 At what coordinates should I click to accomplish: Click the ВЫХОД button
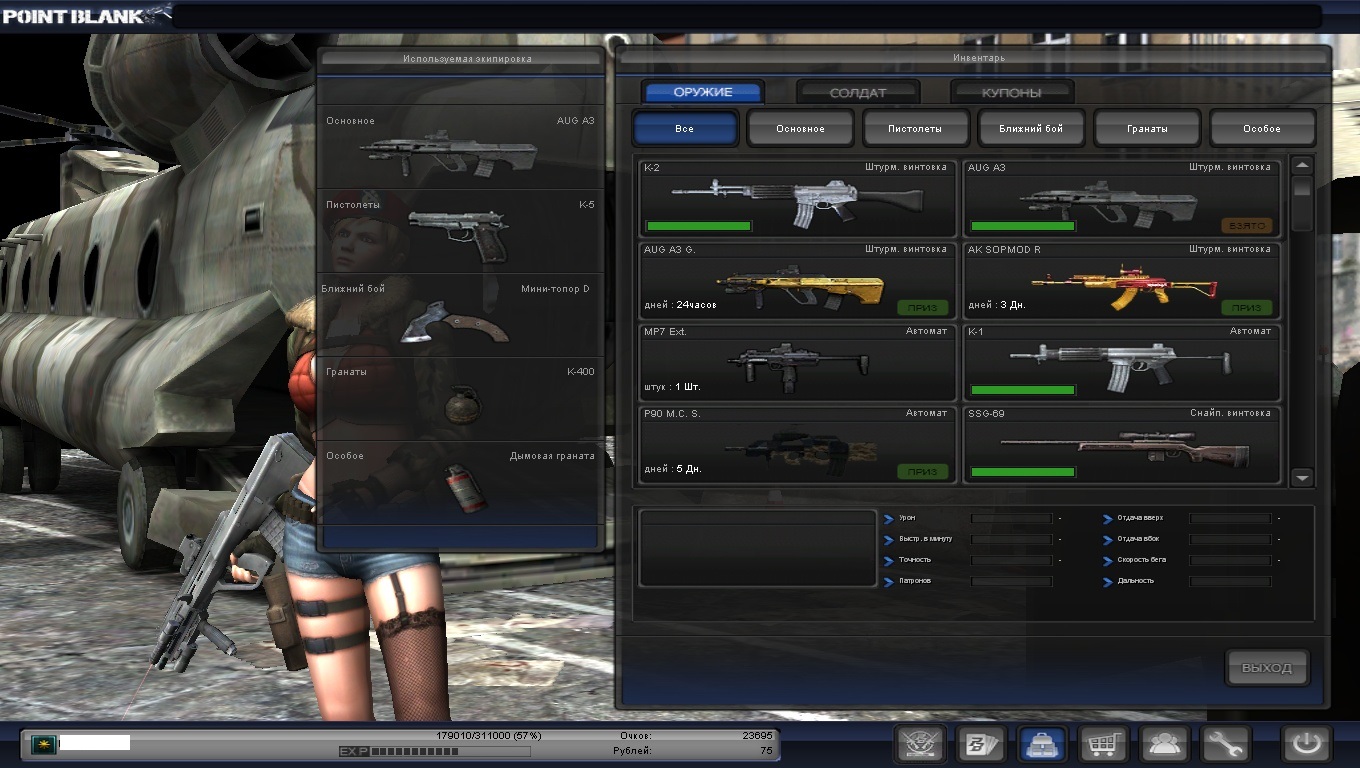tap(1267, 668)
